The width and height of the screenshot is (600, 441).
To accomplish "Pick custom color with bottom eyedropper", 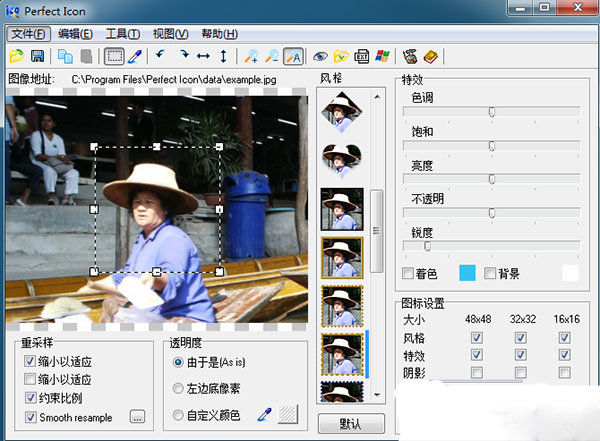I will click(x=264, y=414).
